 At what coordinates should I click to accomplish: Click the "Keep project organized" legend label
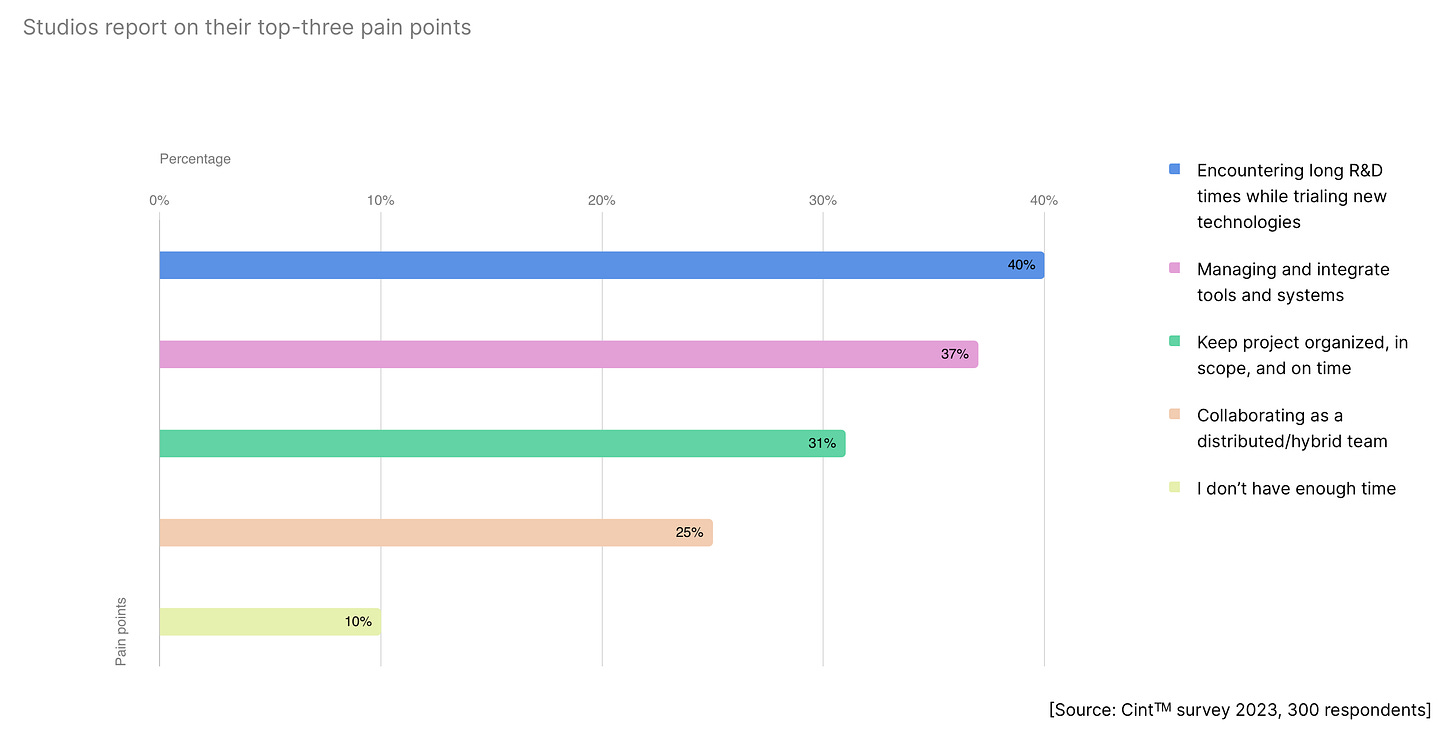pos(1301,355)
